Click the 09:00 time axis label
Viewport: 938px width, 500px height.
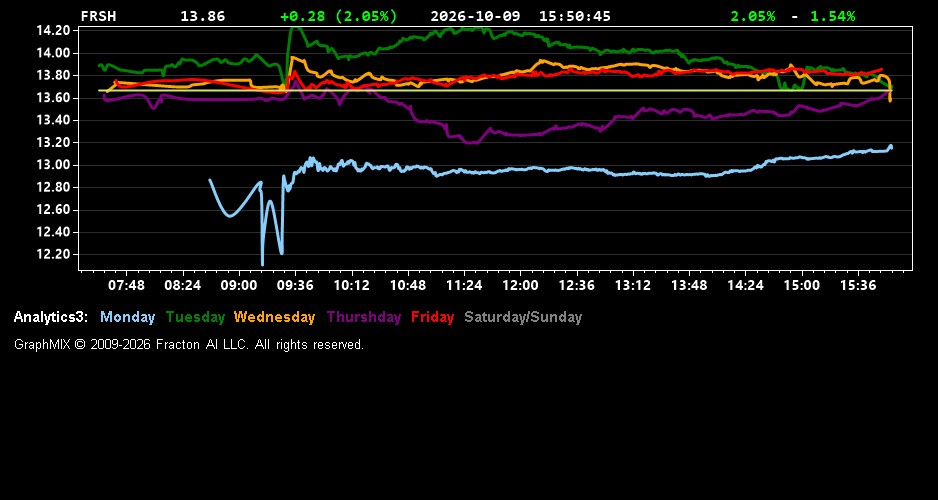pos(239,286)
